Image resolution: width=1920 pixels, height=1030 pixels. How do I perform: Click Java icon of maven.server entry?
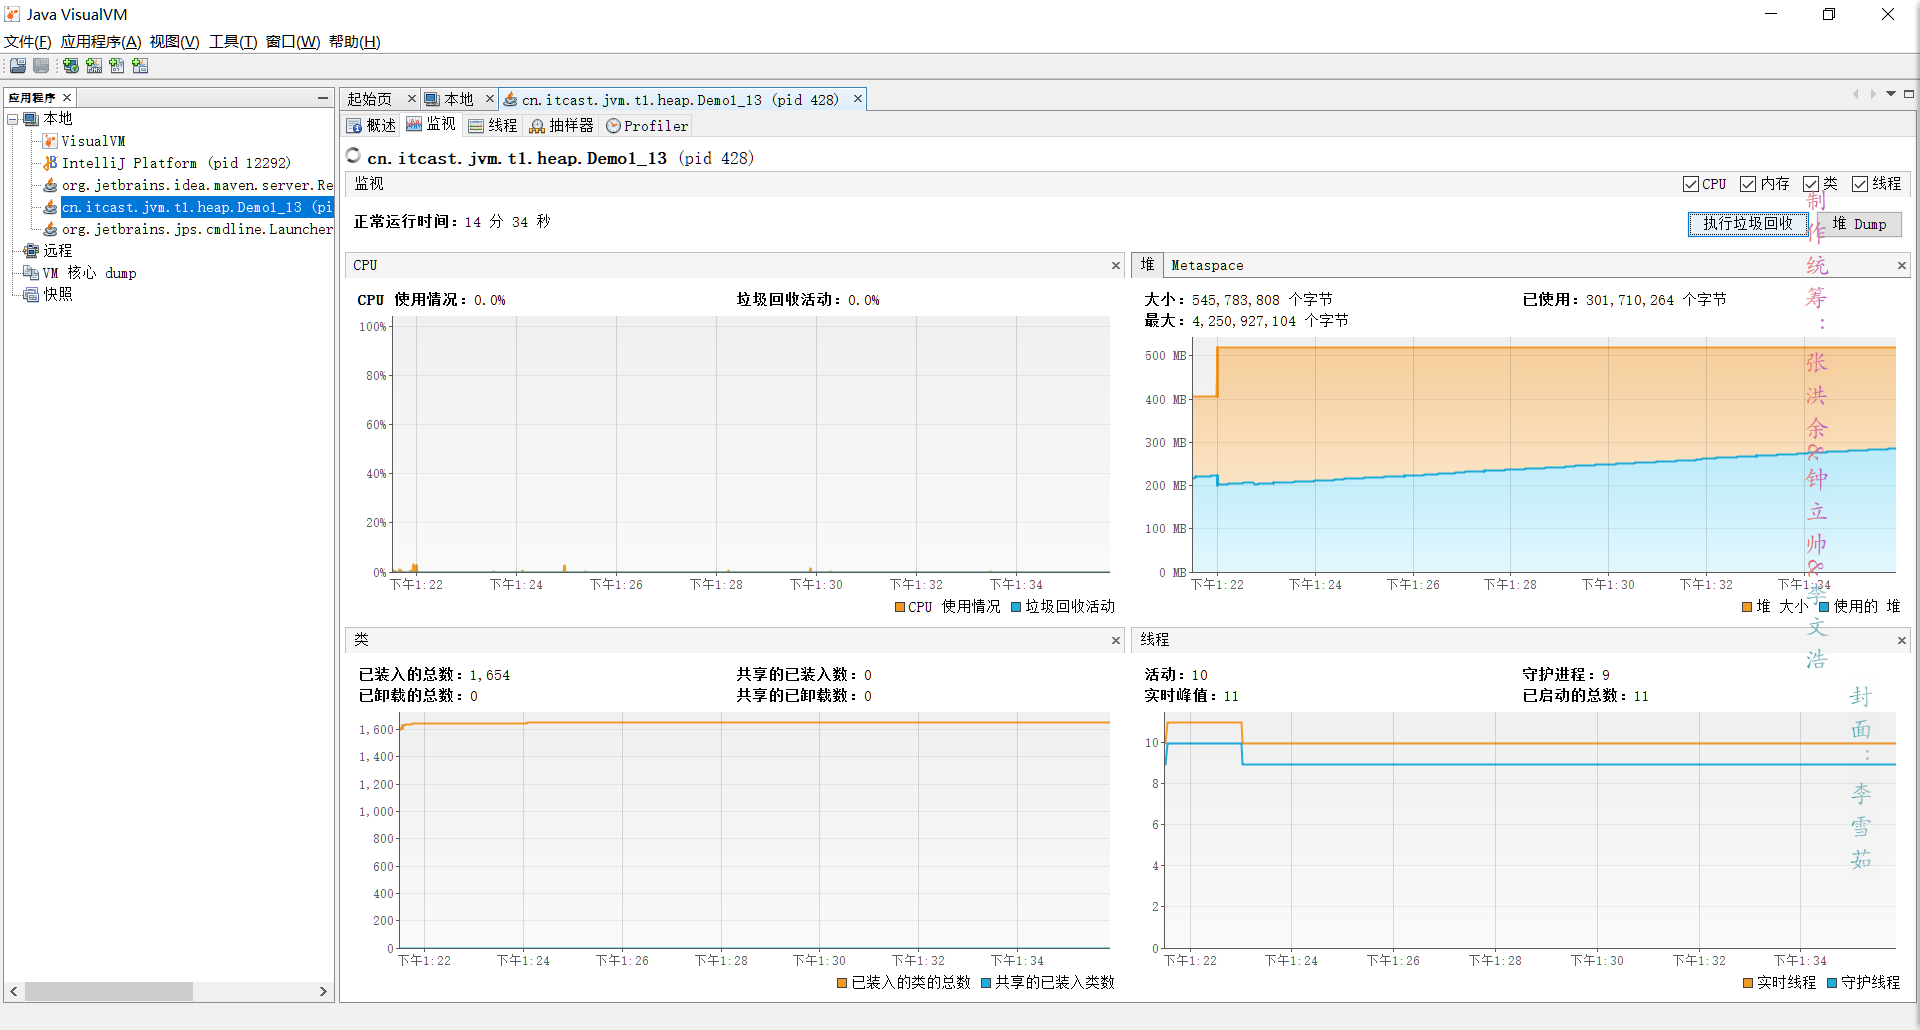pos(50,185)
